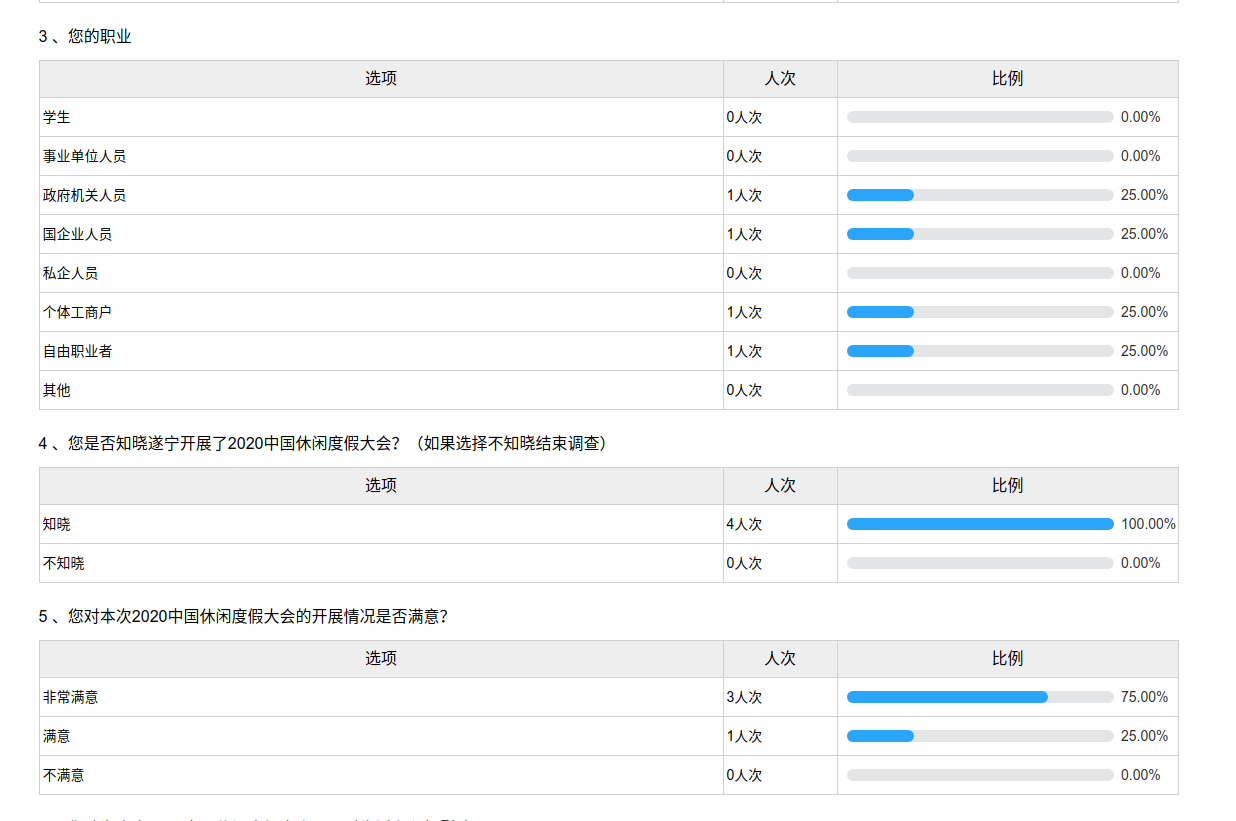Click the 100.00% progress bar for 知晓
The image size is (1236, 821).
click(x=979, y=524)
